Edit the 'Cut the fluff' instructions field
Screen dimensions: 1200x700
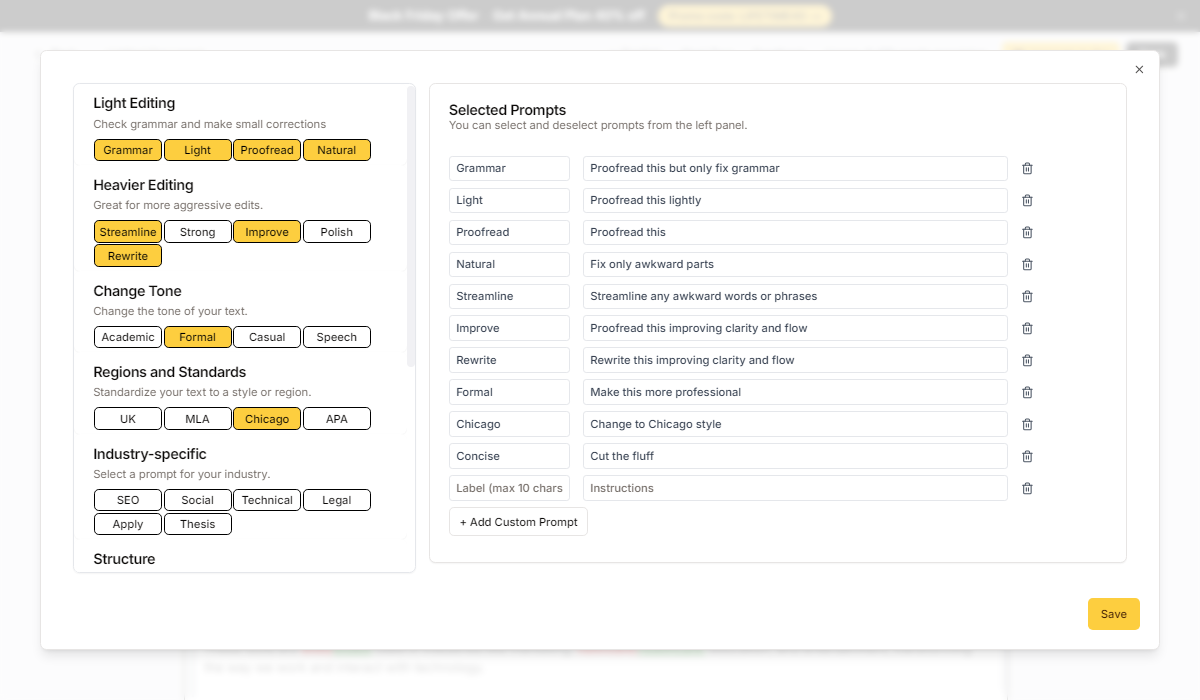click(x=794, y=456)
